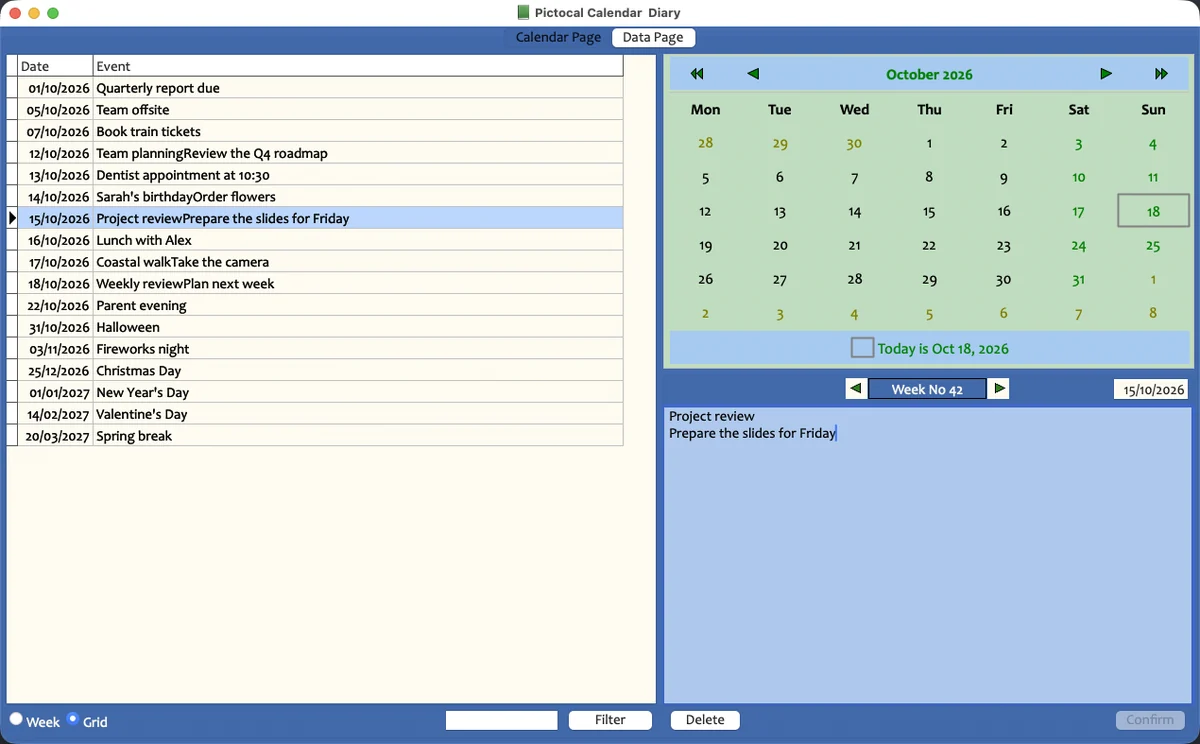1200x744 pixels.
Task: Select day 22 in the October calendar
Action: pos(929,245)
